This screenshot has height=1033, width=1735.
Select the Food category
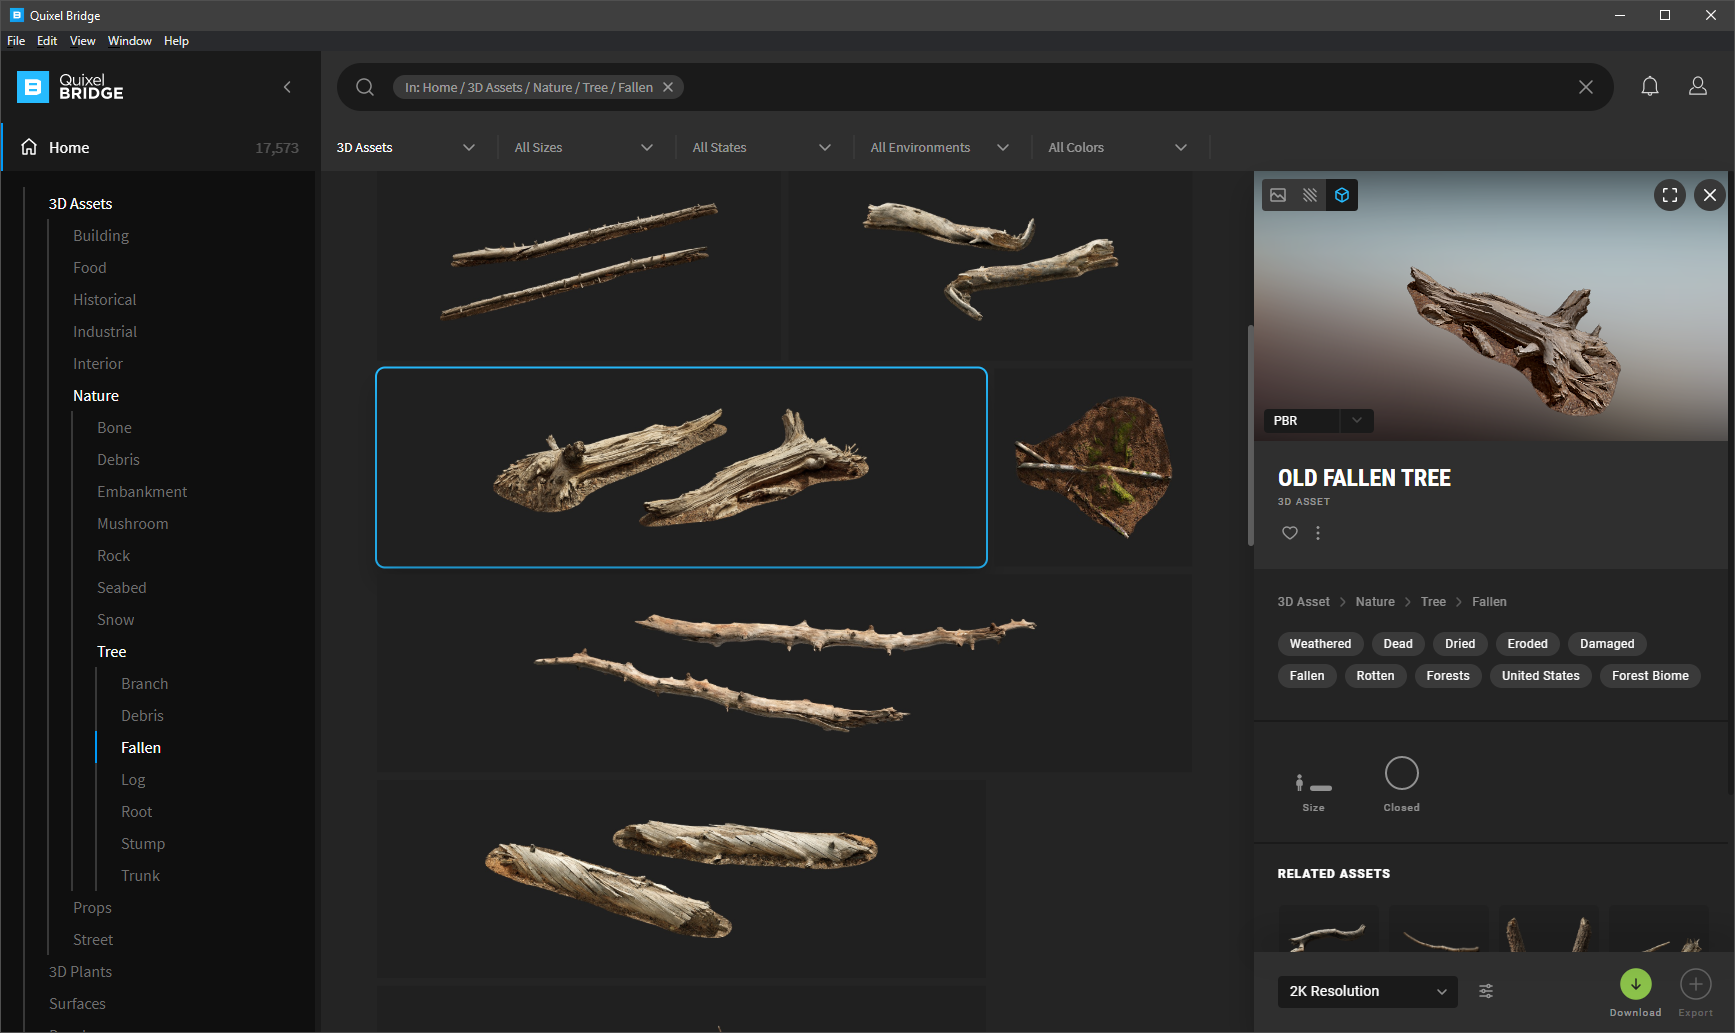tap(90, 268)
